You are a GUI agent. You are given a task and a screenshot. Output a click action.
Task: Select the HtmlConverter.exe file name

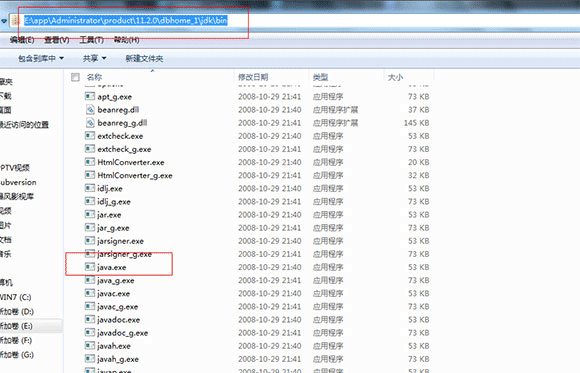click(131, 162)
